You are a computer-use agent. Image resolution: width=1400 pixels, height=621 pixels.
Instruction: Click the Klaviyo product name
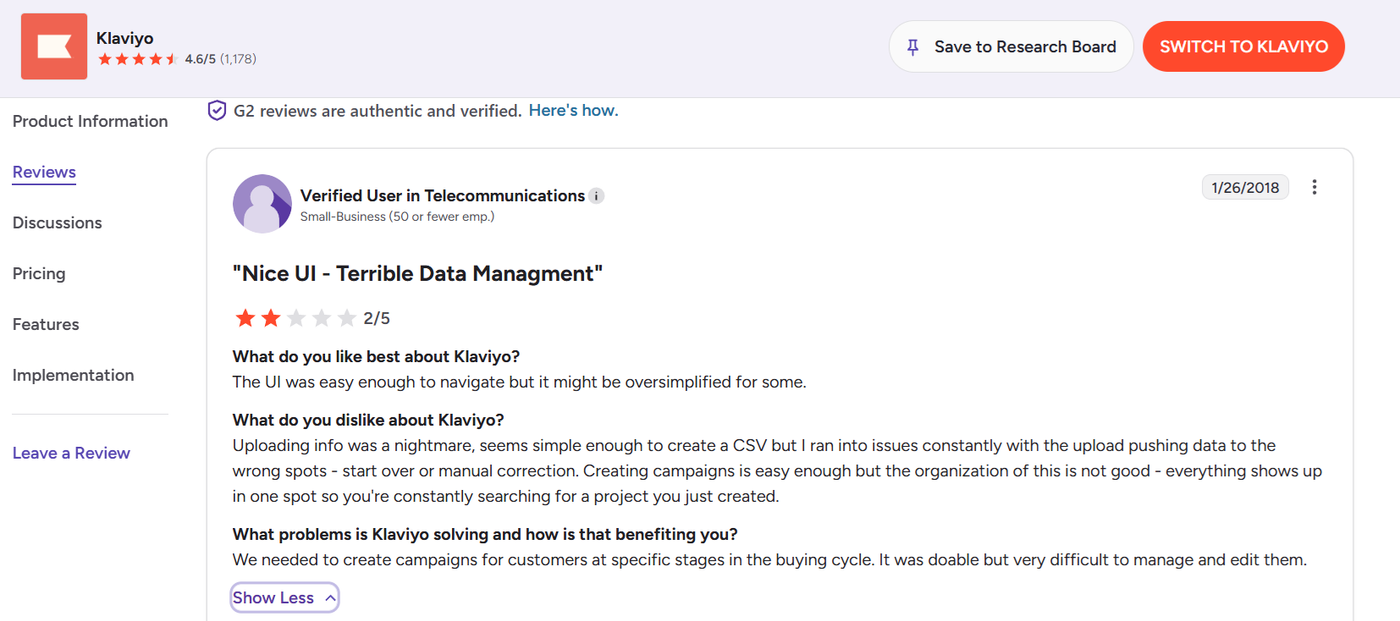[x=125, y=38]
